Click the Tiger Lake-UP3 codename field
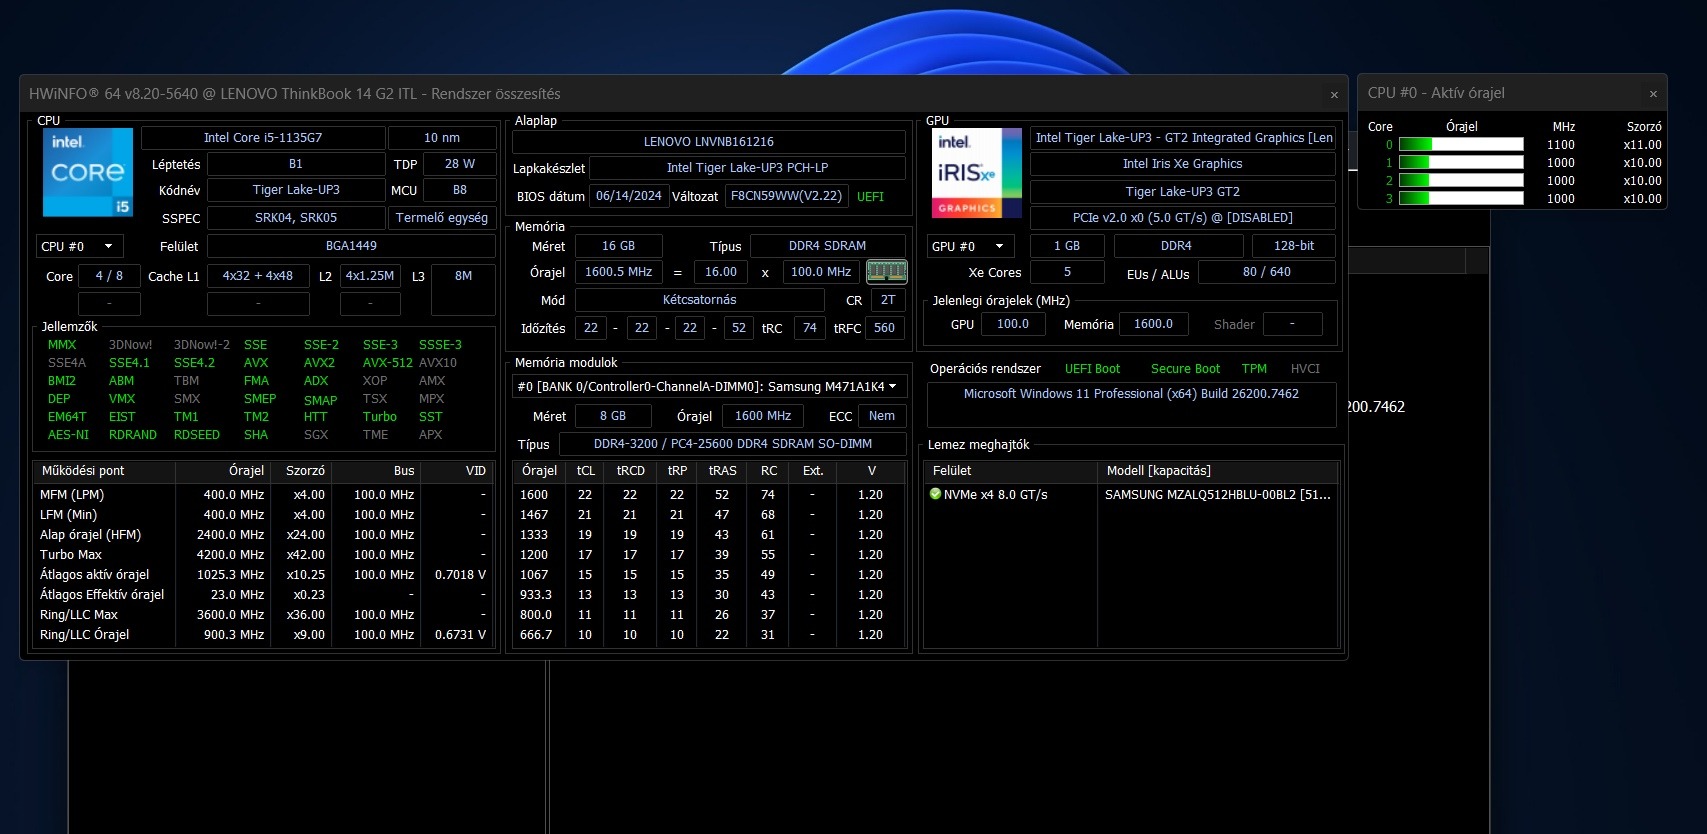Image resolution: width=1707 pixels, height=834 pixels. point(296,190)
